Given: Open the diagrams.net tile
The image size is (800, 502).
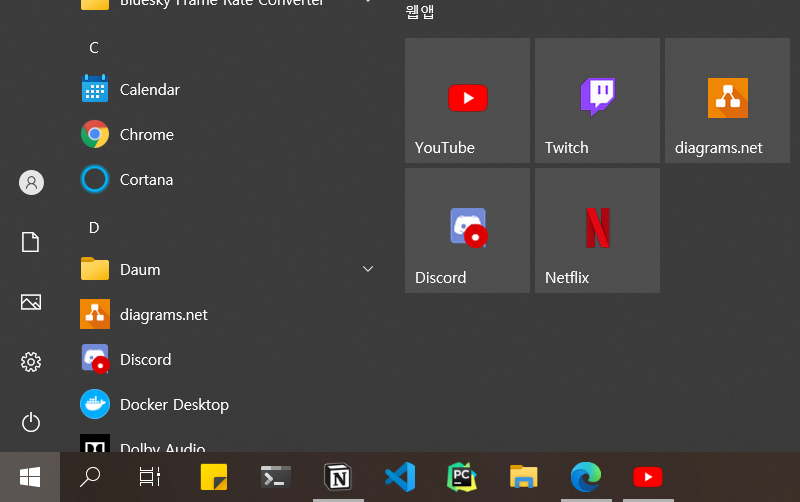Looking at the screenshot, I should [728, 101].
